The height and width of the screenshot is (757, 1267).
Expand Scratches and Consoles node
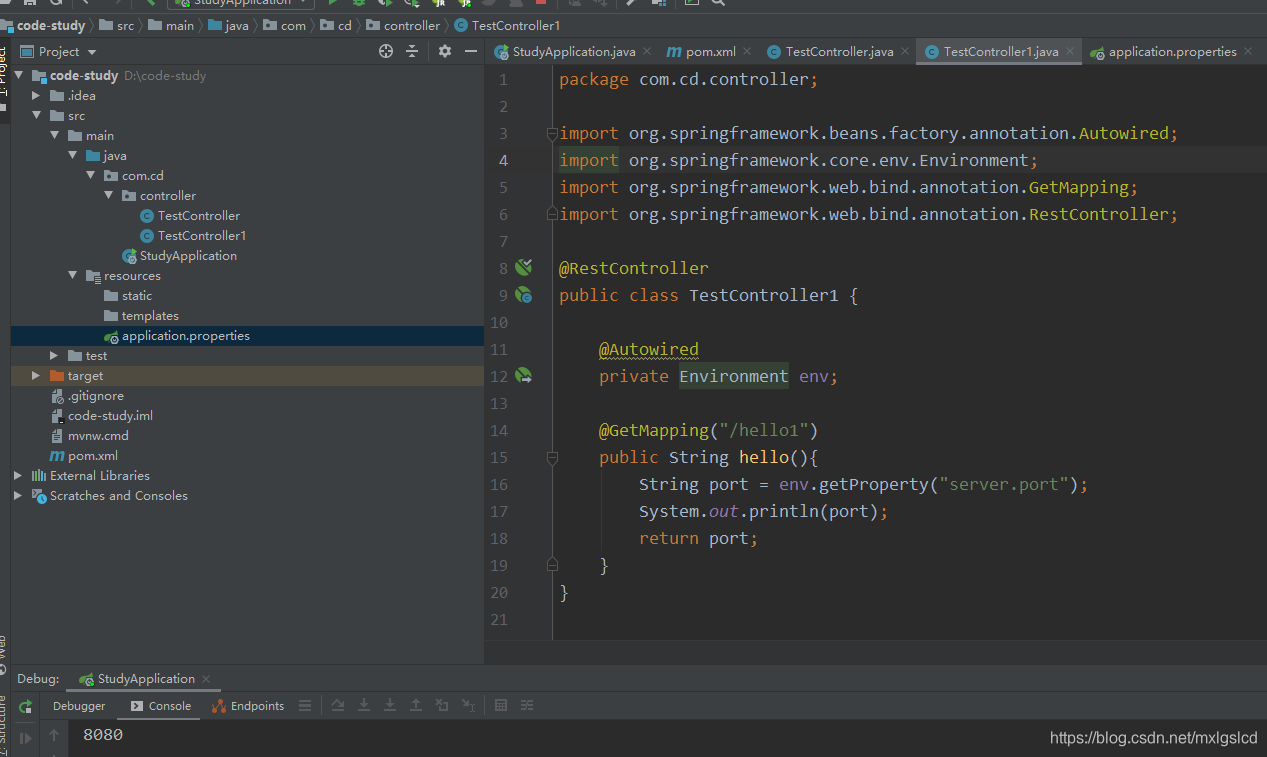point(19,496)
